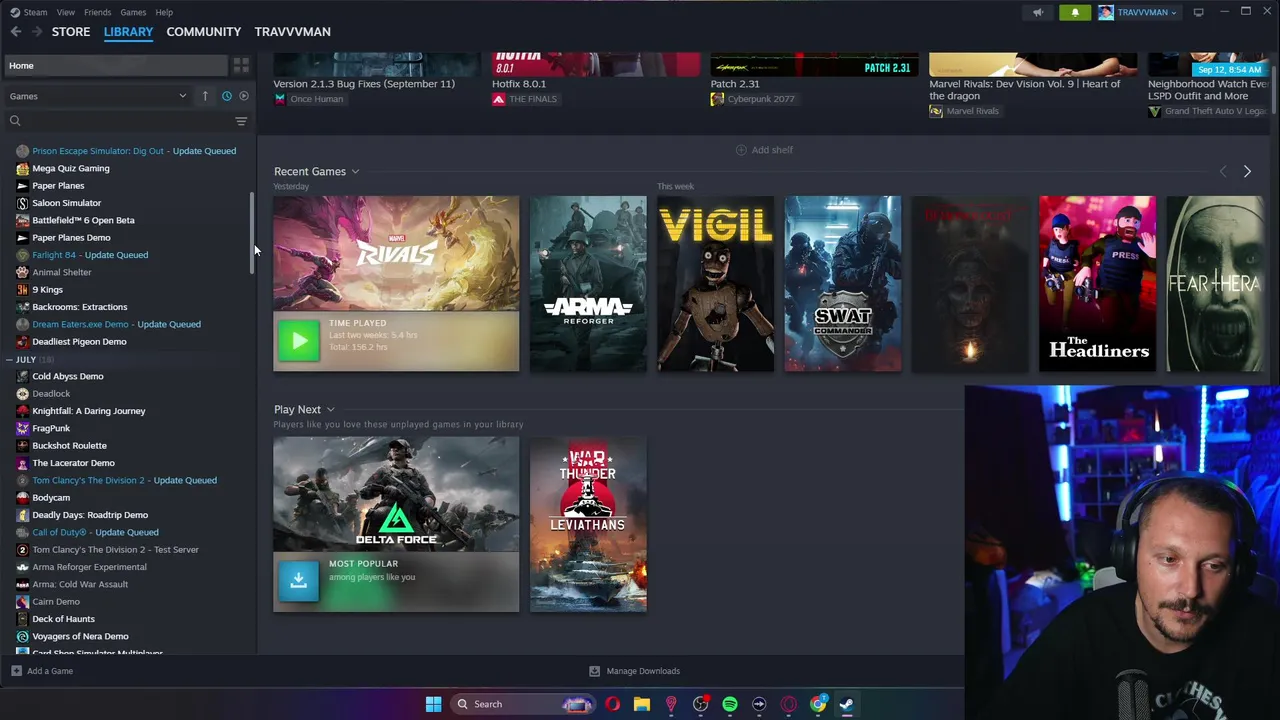Open the TRAVVVMAN profile tab

tap(292, 32)
